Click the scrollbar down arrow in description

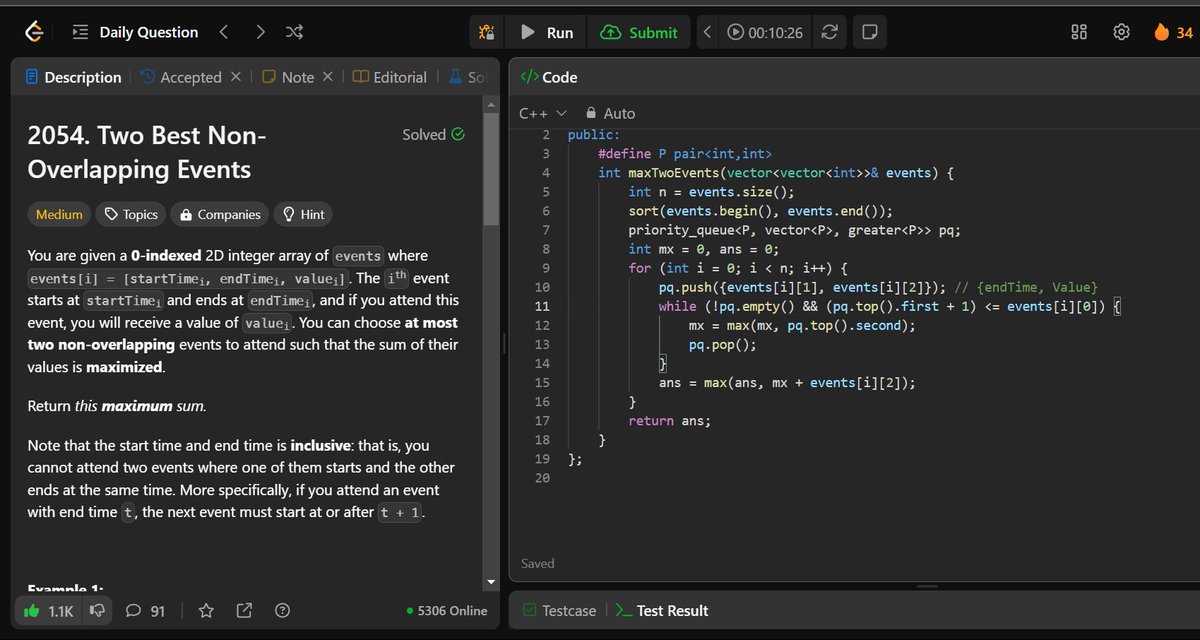click(x=490, y=582)
